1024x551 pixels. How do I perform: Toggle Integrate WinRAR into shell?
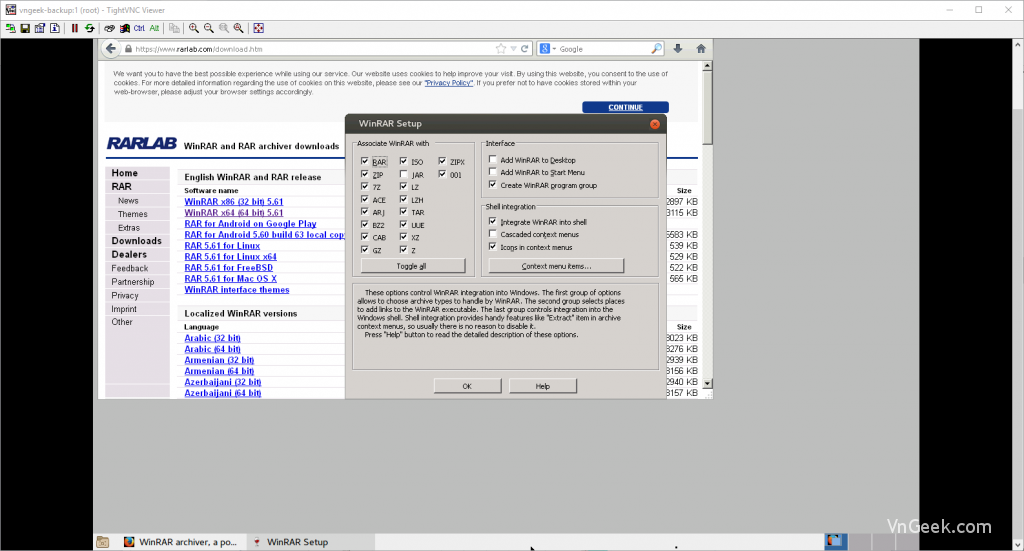pos(493,221)
